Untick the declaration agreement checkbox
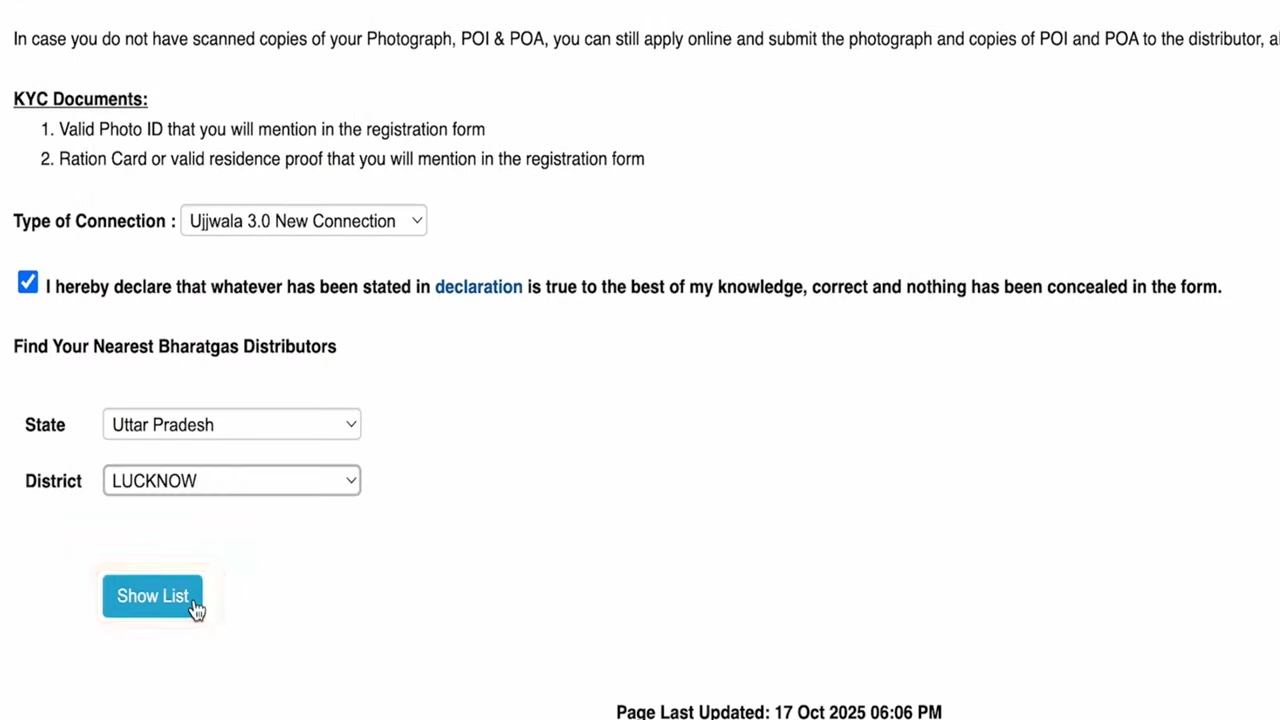Screen dimensions: 1280x720 [x=28, y=284]
